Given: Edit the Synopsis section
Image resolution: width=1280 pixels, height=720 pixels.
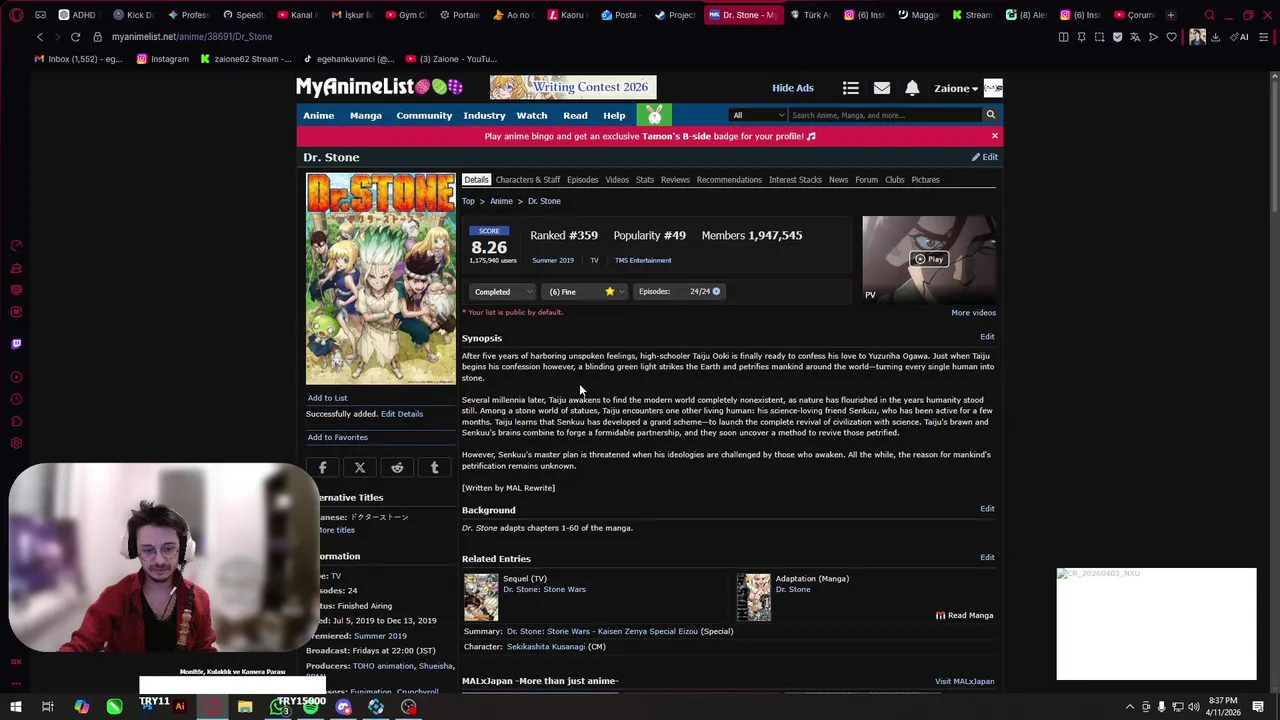Looking at the screenshot, I should [x=987, y=337].
